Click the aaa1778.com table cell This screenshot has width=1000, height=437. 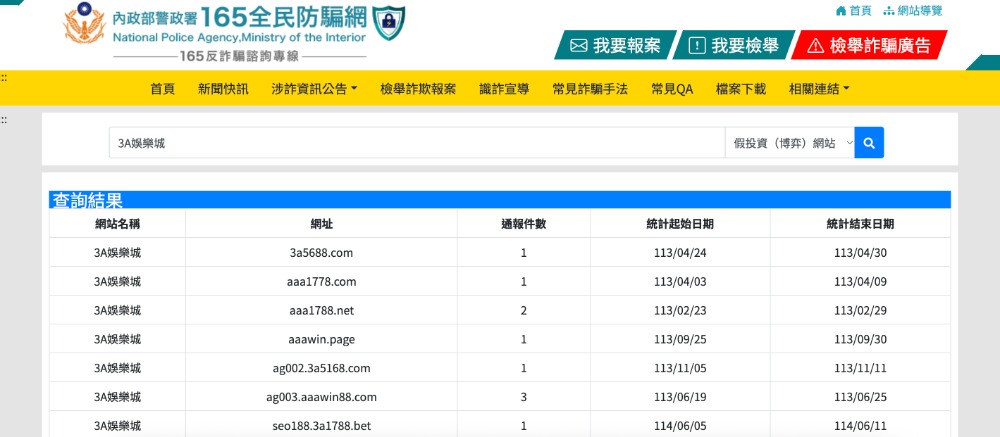(x=321, y=281)
